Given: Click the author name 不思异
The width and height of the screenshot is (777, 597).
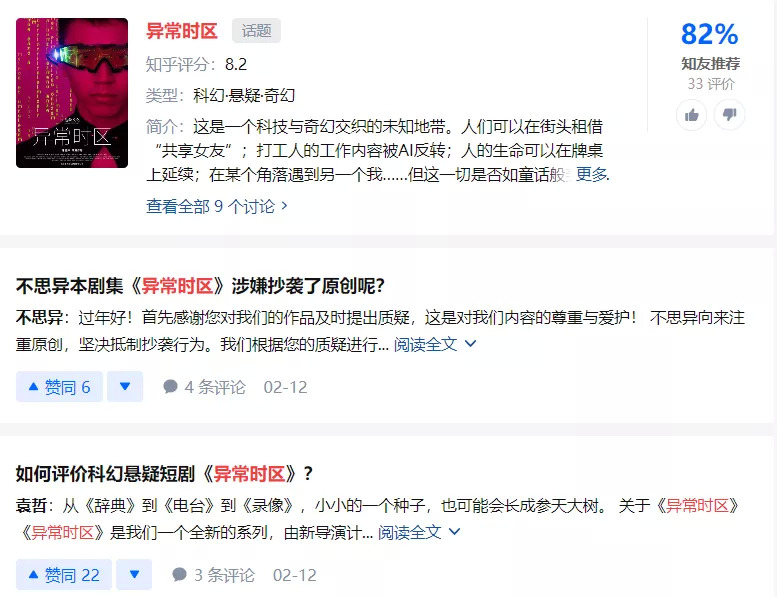Looking at the screenshot, I should pos(39,317).
